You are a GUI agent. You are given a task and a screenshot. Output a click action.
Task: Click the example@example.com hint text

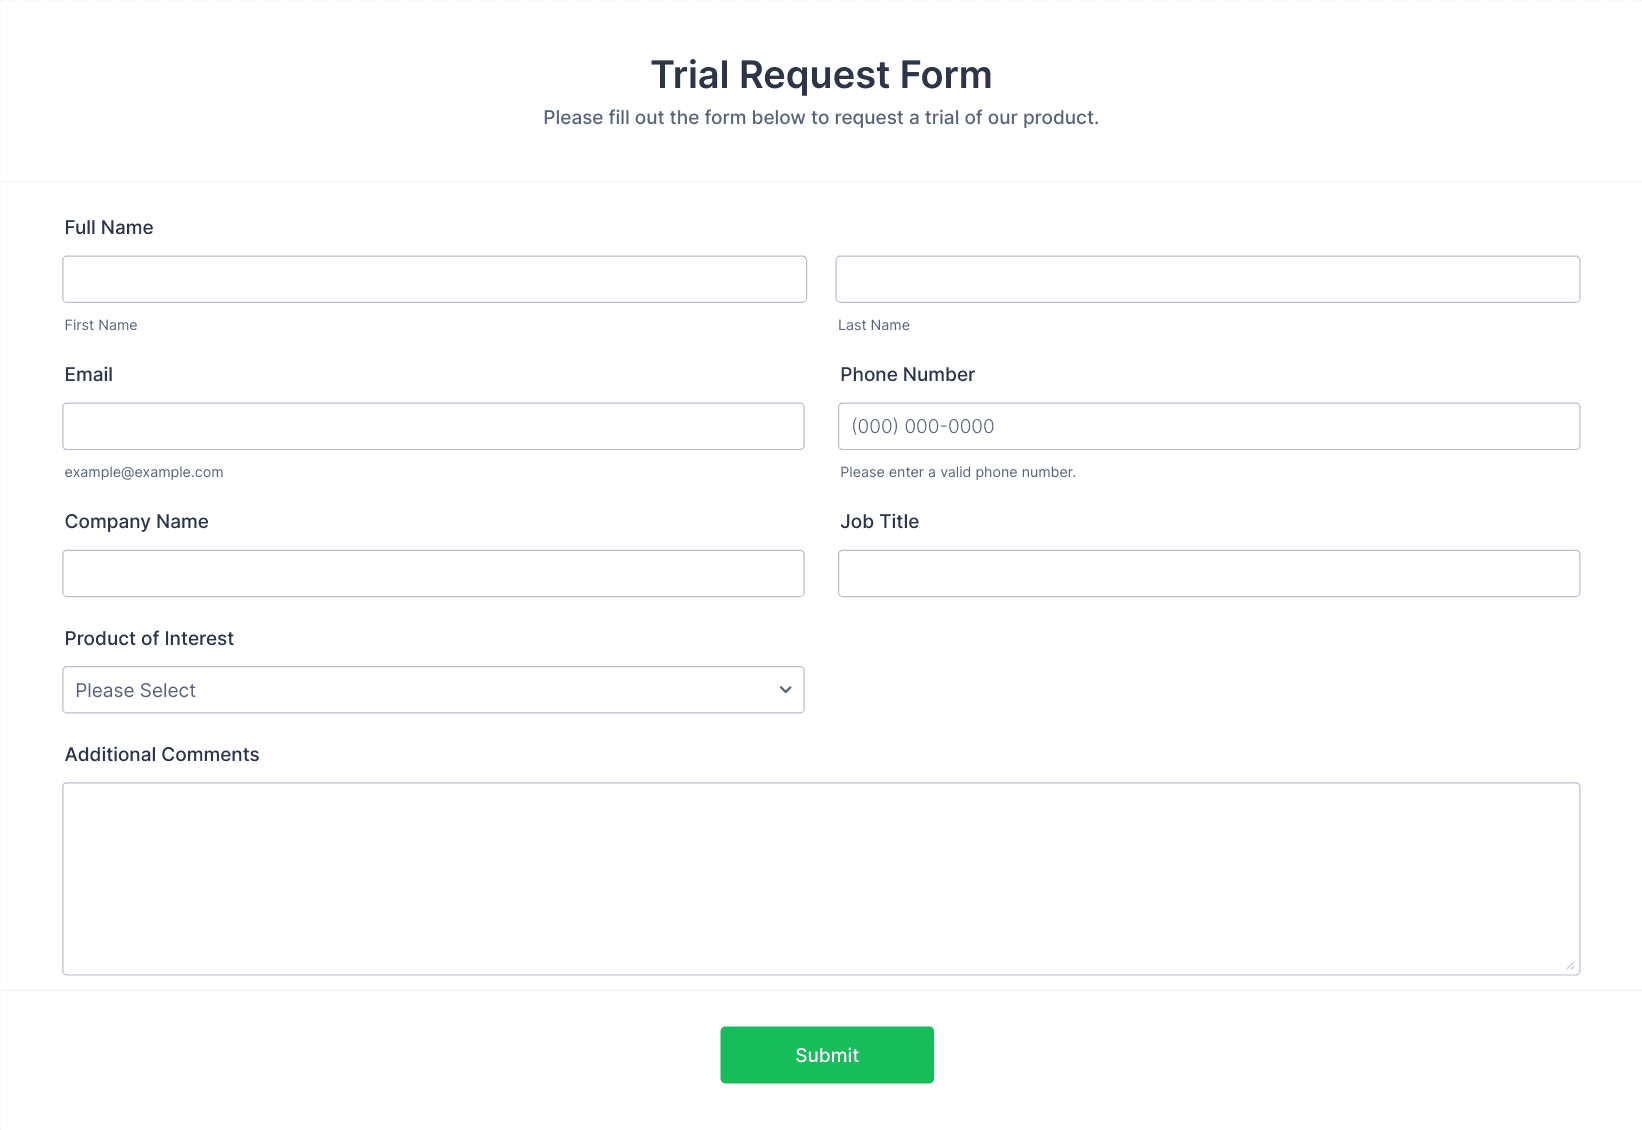coord(144,472)
